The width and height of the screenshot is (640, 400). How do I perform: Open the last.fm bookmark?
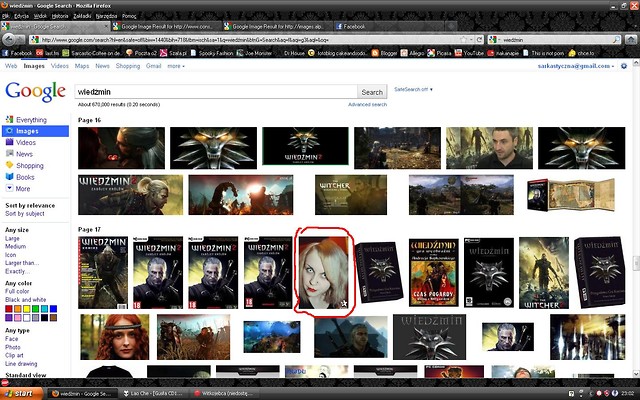(47, 53)
